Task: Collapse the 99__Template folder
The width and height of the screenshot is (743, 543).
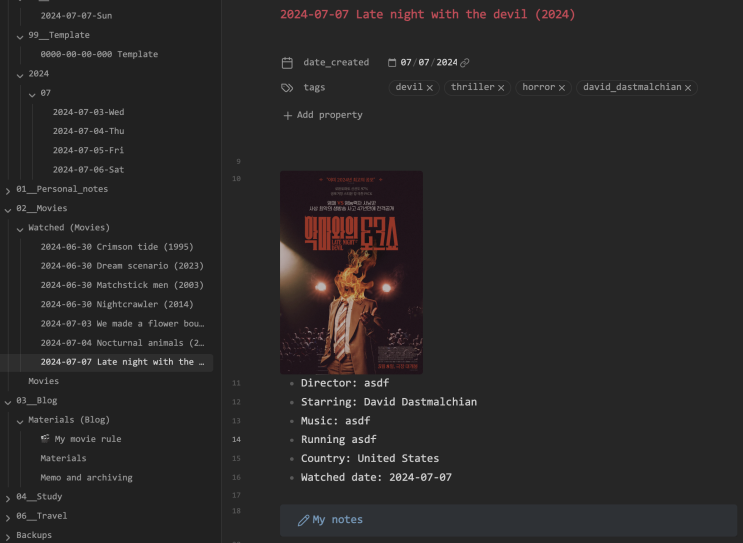Action: tap(20, 36)
